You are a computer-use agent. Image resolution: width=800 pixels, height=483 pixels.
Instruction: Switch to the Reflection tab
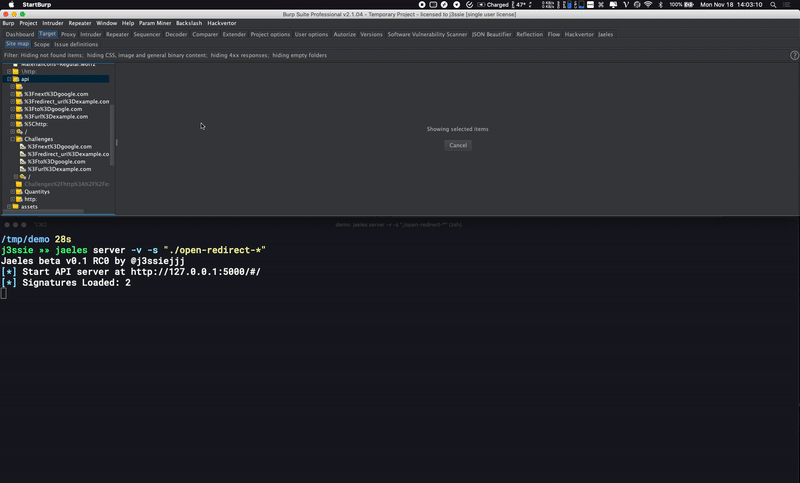pyautogui.click(x=529, y=34)
